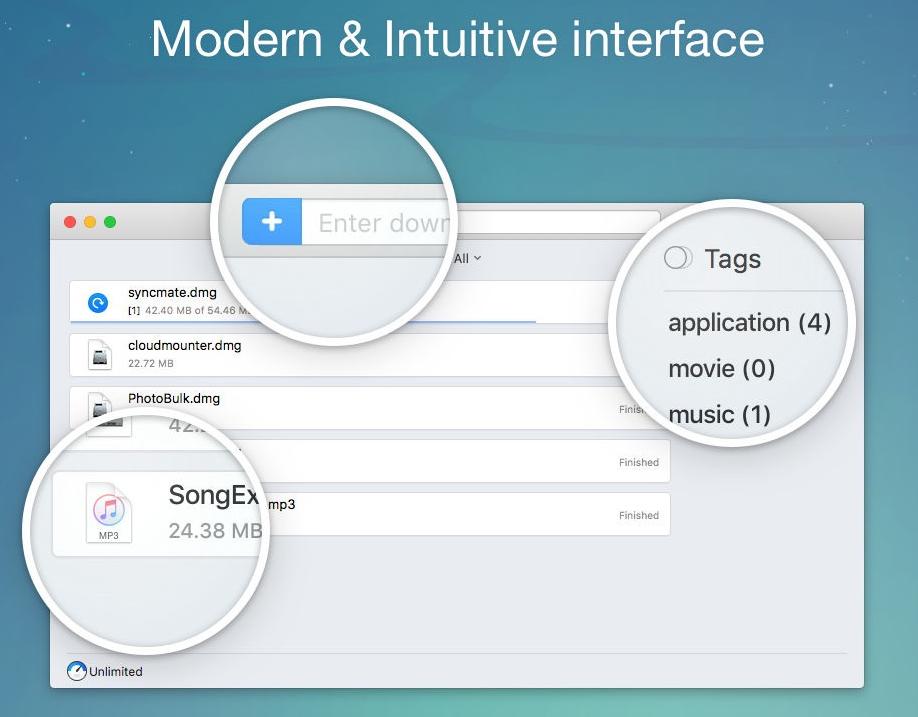The height and width of the screenshot is (717, 918).
Task: Click 22.72 MB size under cloudmounter.dmg
Action: pos(150,363)
